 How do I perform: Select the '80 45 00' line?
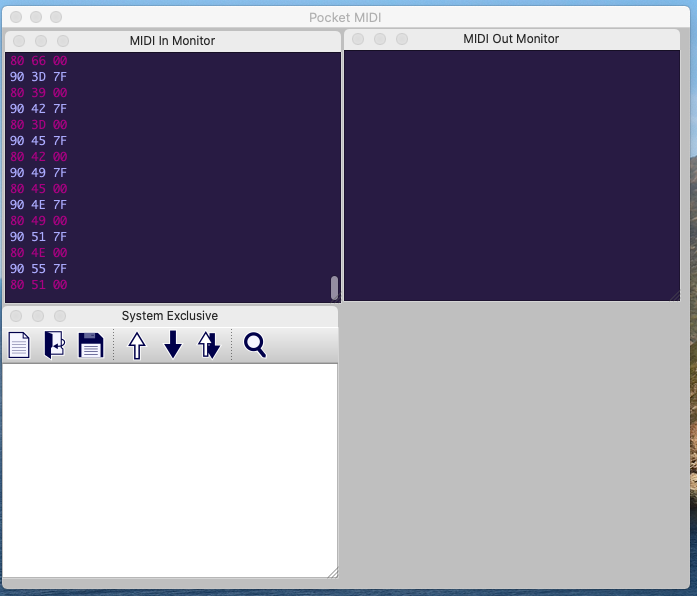click(x=39, y=189)
